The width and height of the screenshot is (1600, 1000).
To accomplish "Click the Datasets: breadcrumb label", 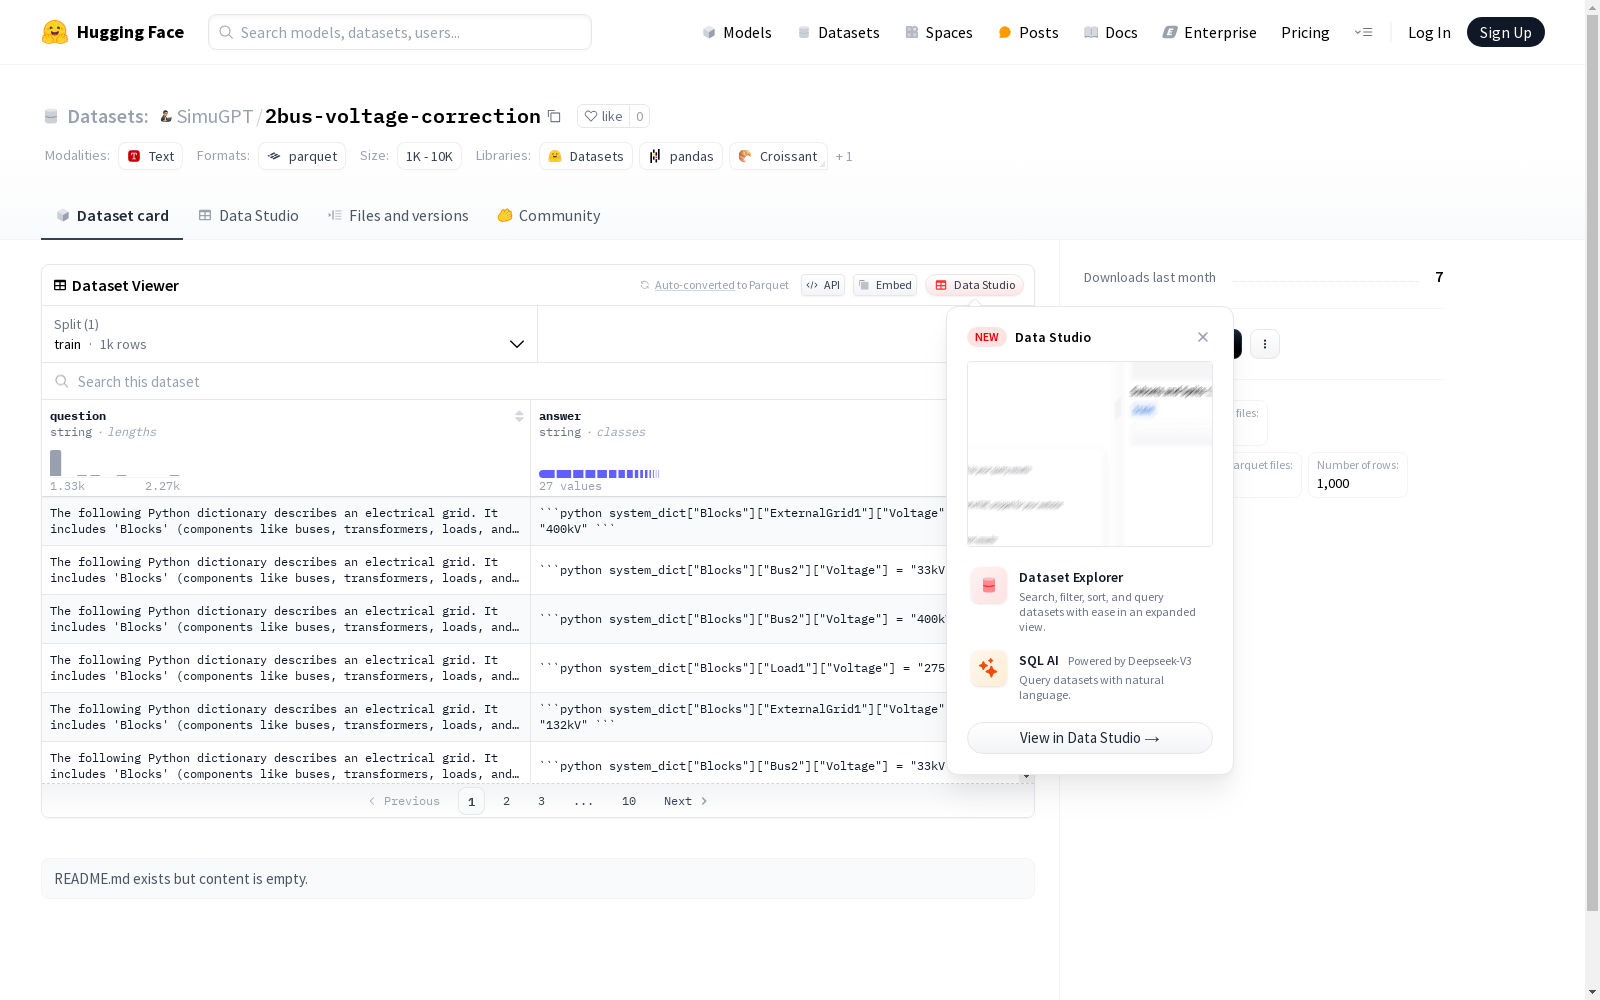I will coord(108,116).
